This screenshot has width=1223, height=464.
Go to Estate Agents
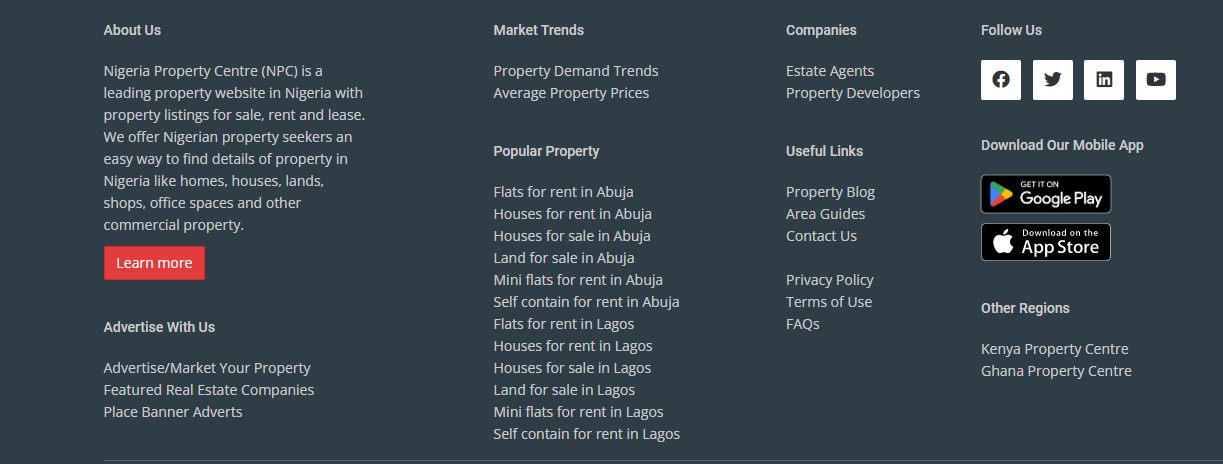pos(830,71)
